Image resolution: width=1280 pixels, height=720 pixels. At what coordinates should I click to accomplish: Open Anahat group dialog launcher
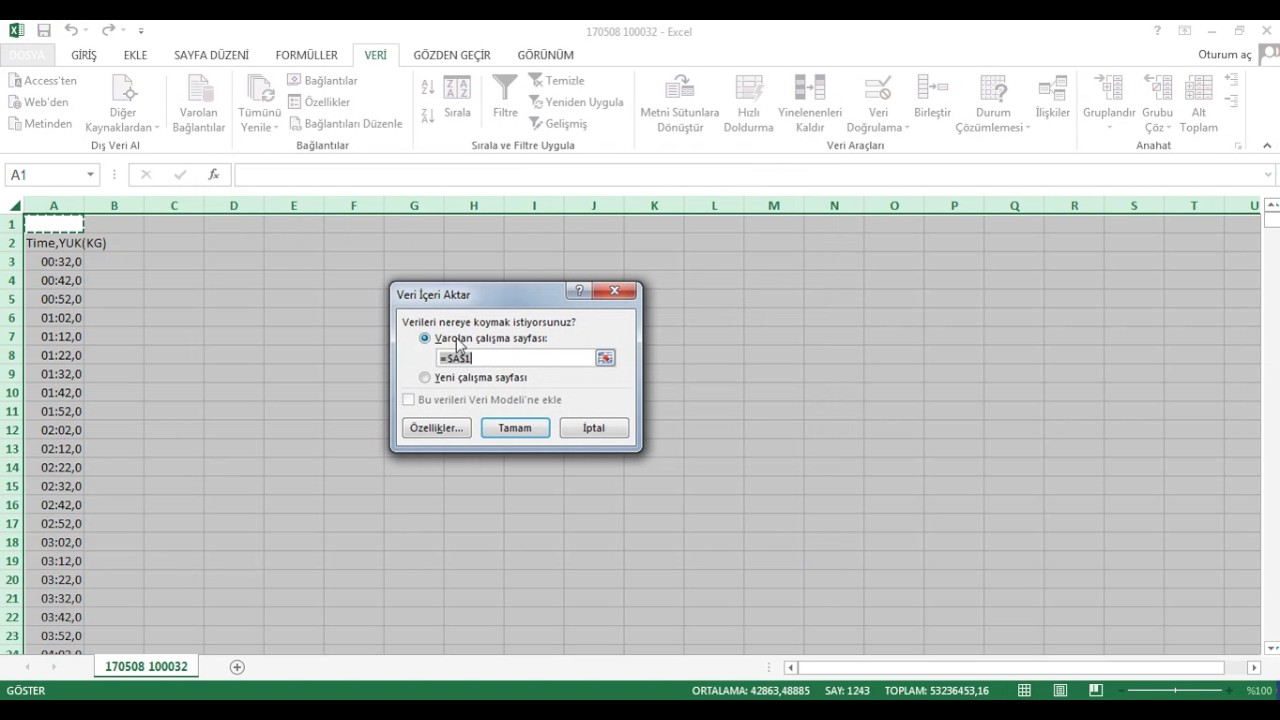click(1238, 146)
